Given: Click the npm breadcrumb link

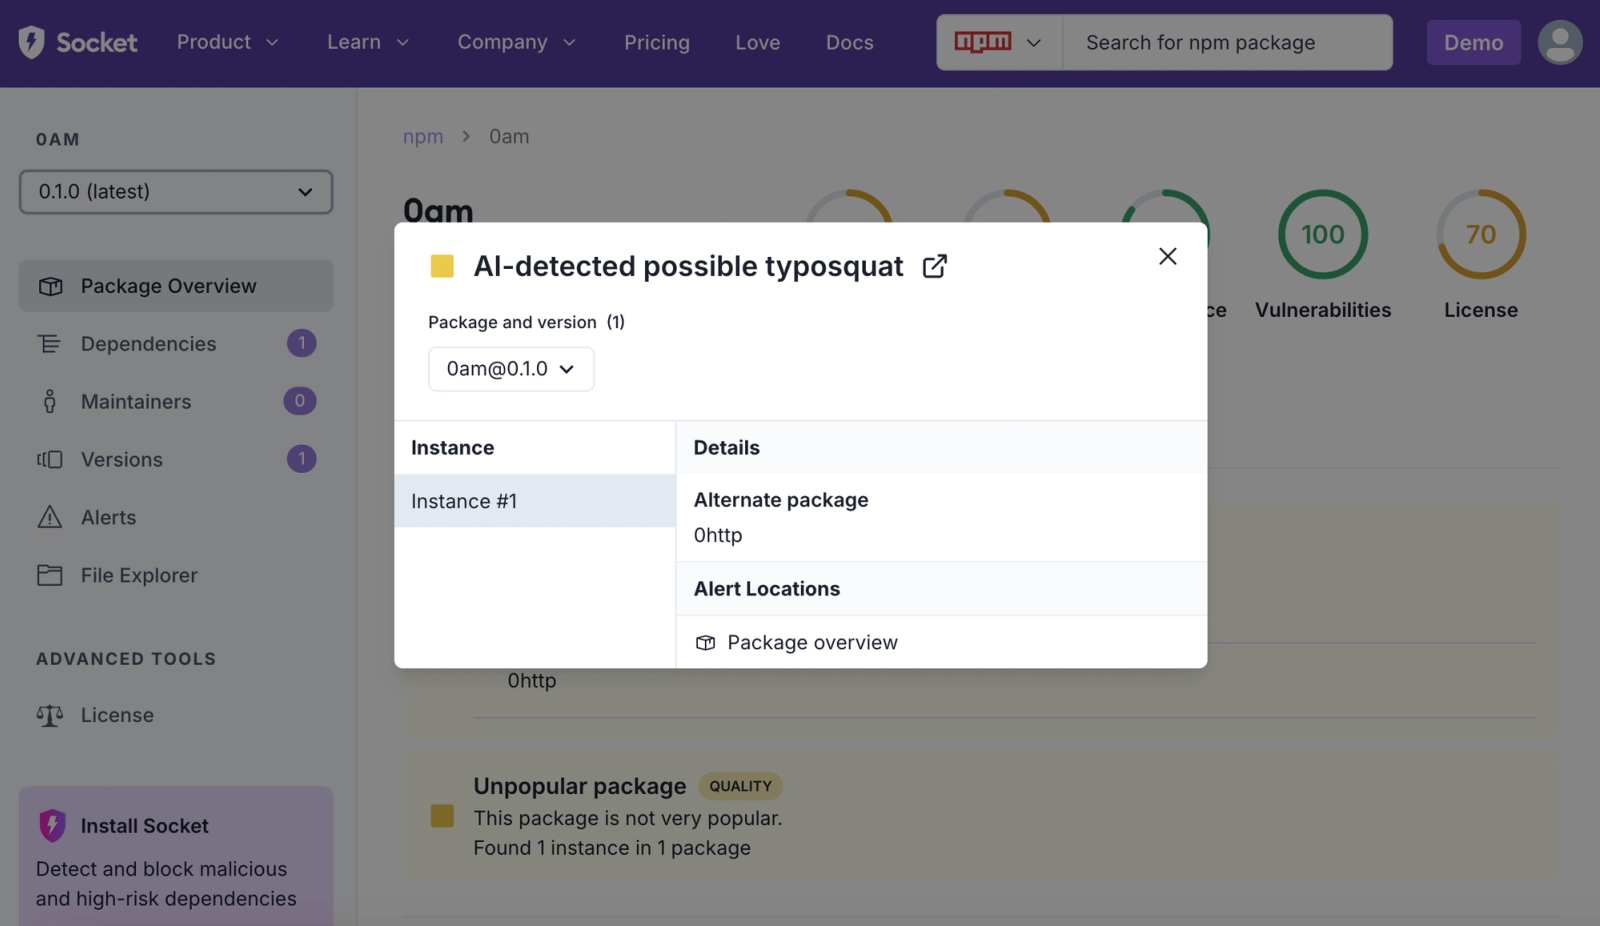Looking at the screenshot, I should pos(423,137).
